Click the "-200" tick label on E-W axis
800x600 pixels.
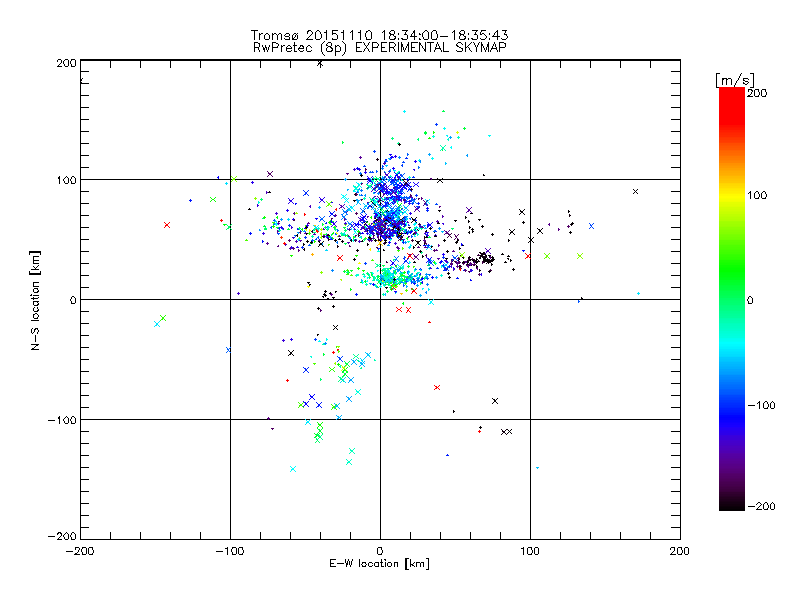(80, 551)
